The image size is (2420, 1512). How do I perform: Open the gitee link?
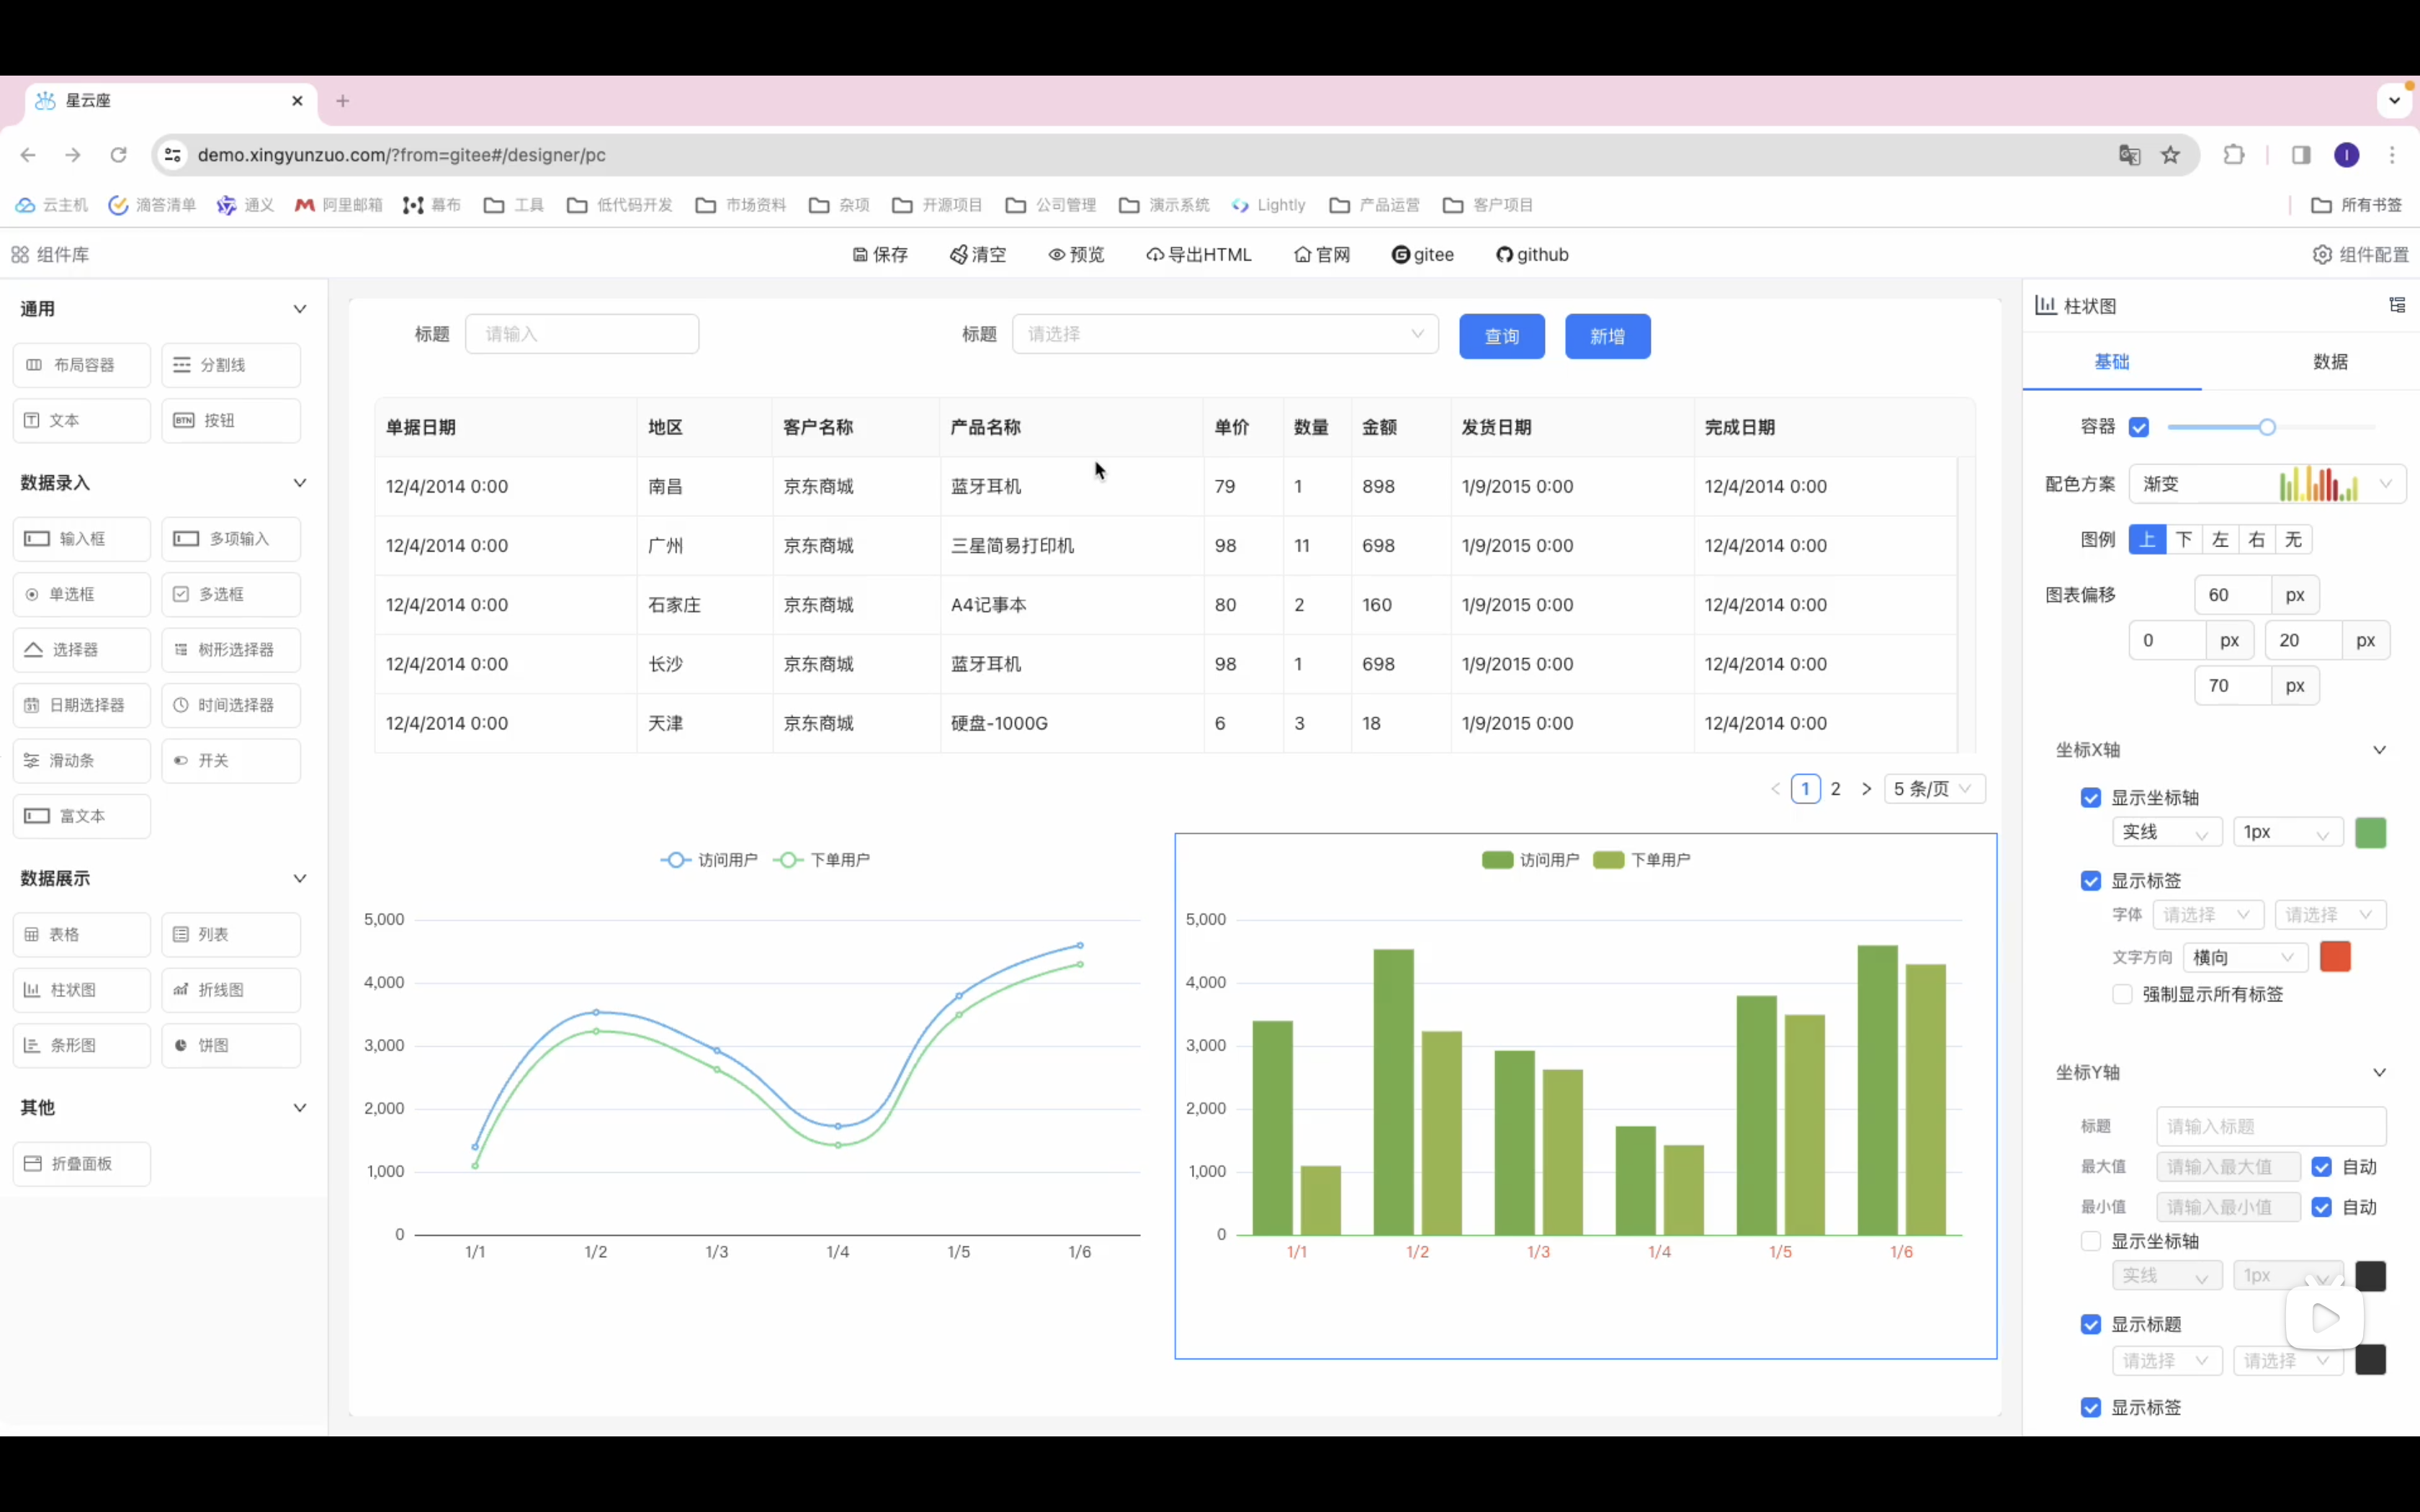pyautogui.click(x=1423, y=255)
